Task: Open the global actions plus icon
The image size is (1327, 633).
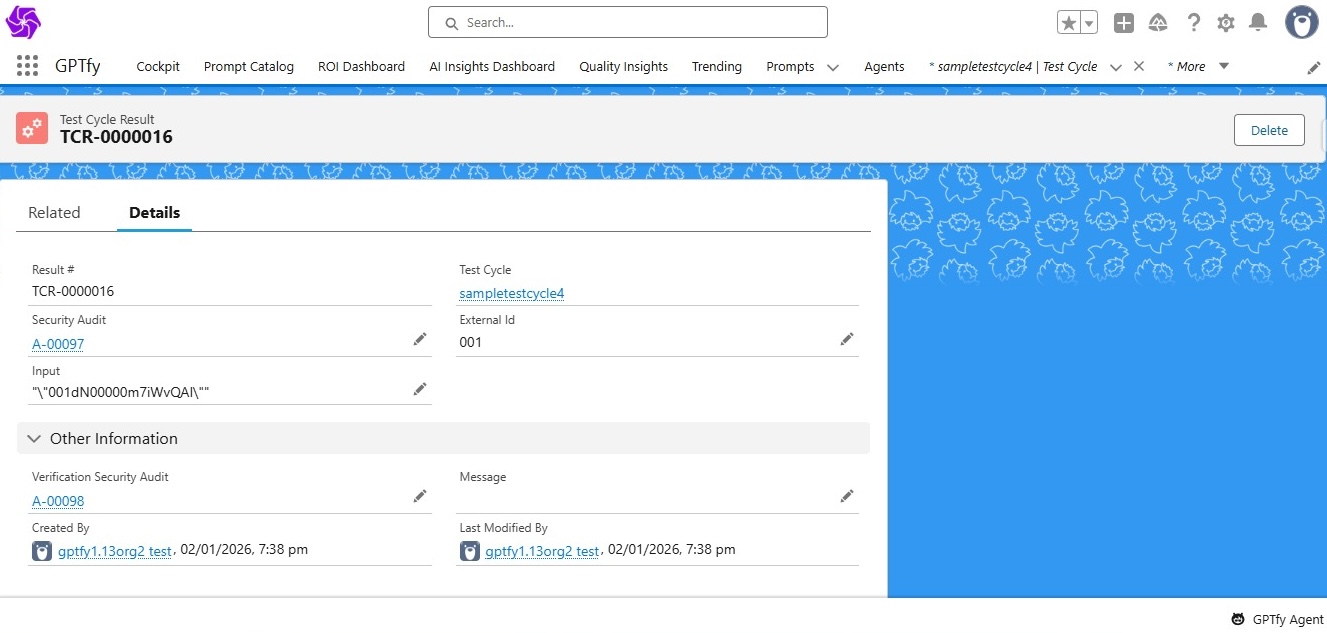Action: click(x=1123, y=23)
